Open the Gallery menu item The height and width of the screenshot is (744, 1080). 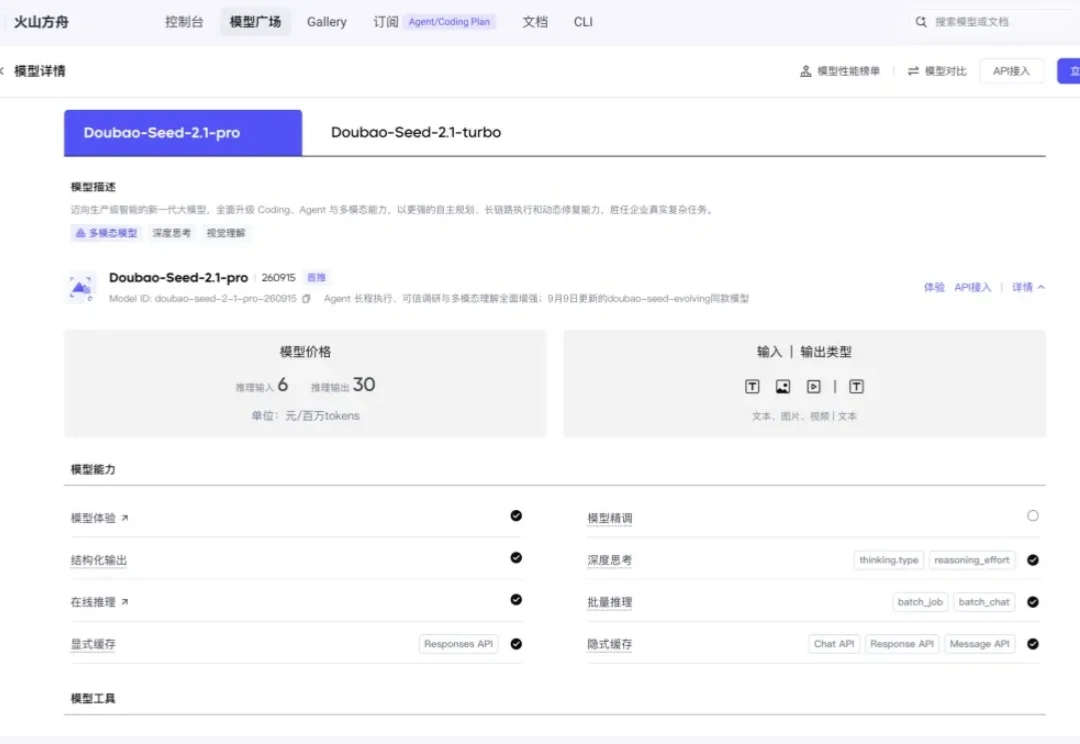point(326,22)
